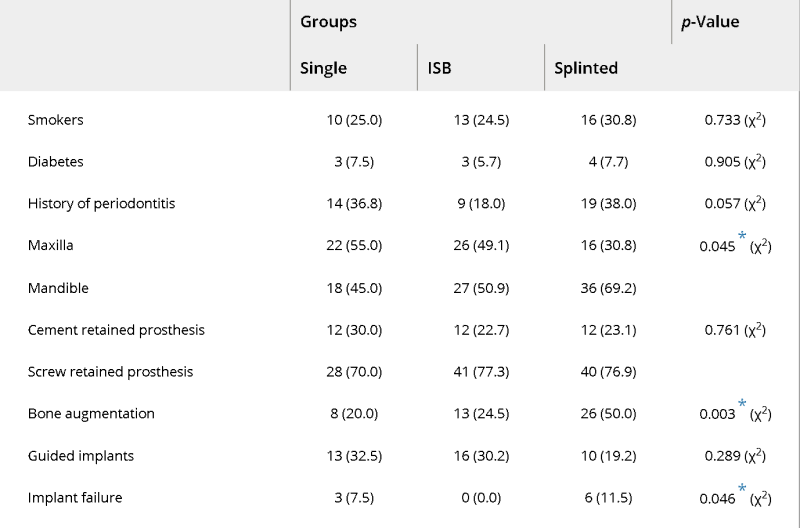Click the Guided implants row label
The height and width of the screenshot is (528, 800).
[81, 456]
